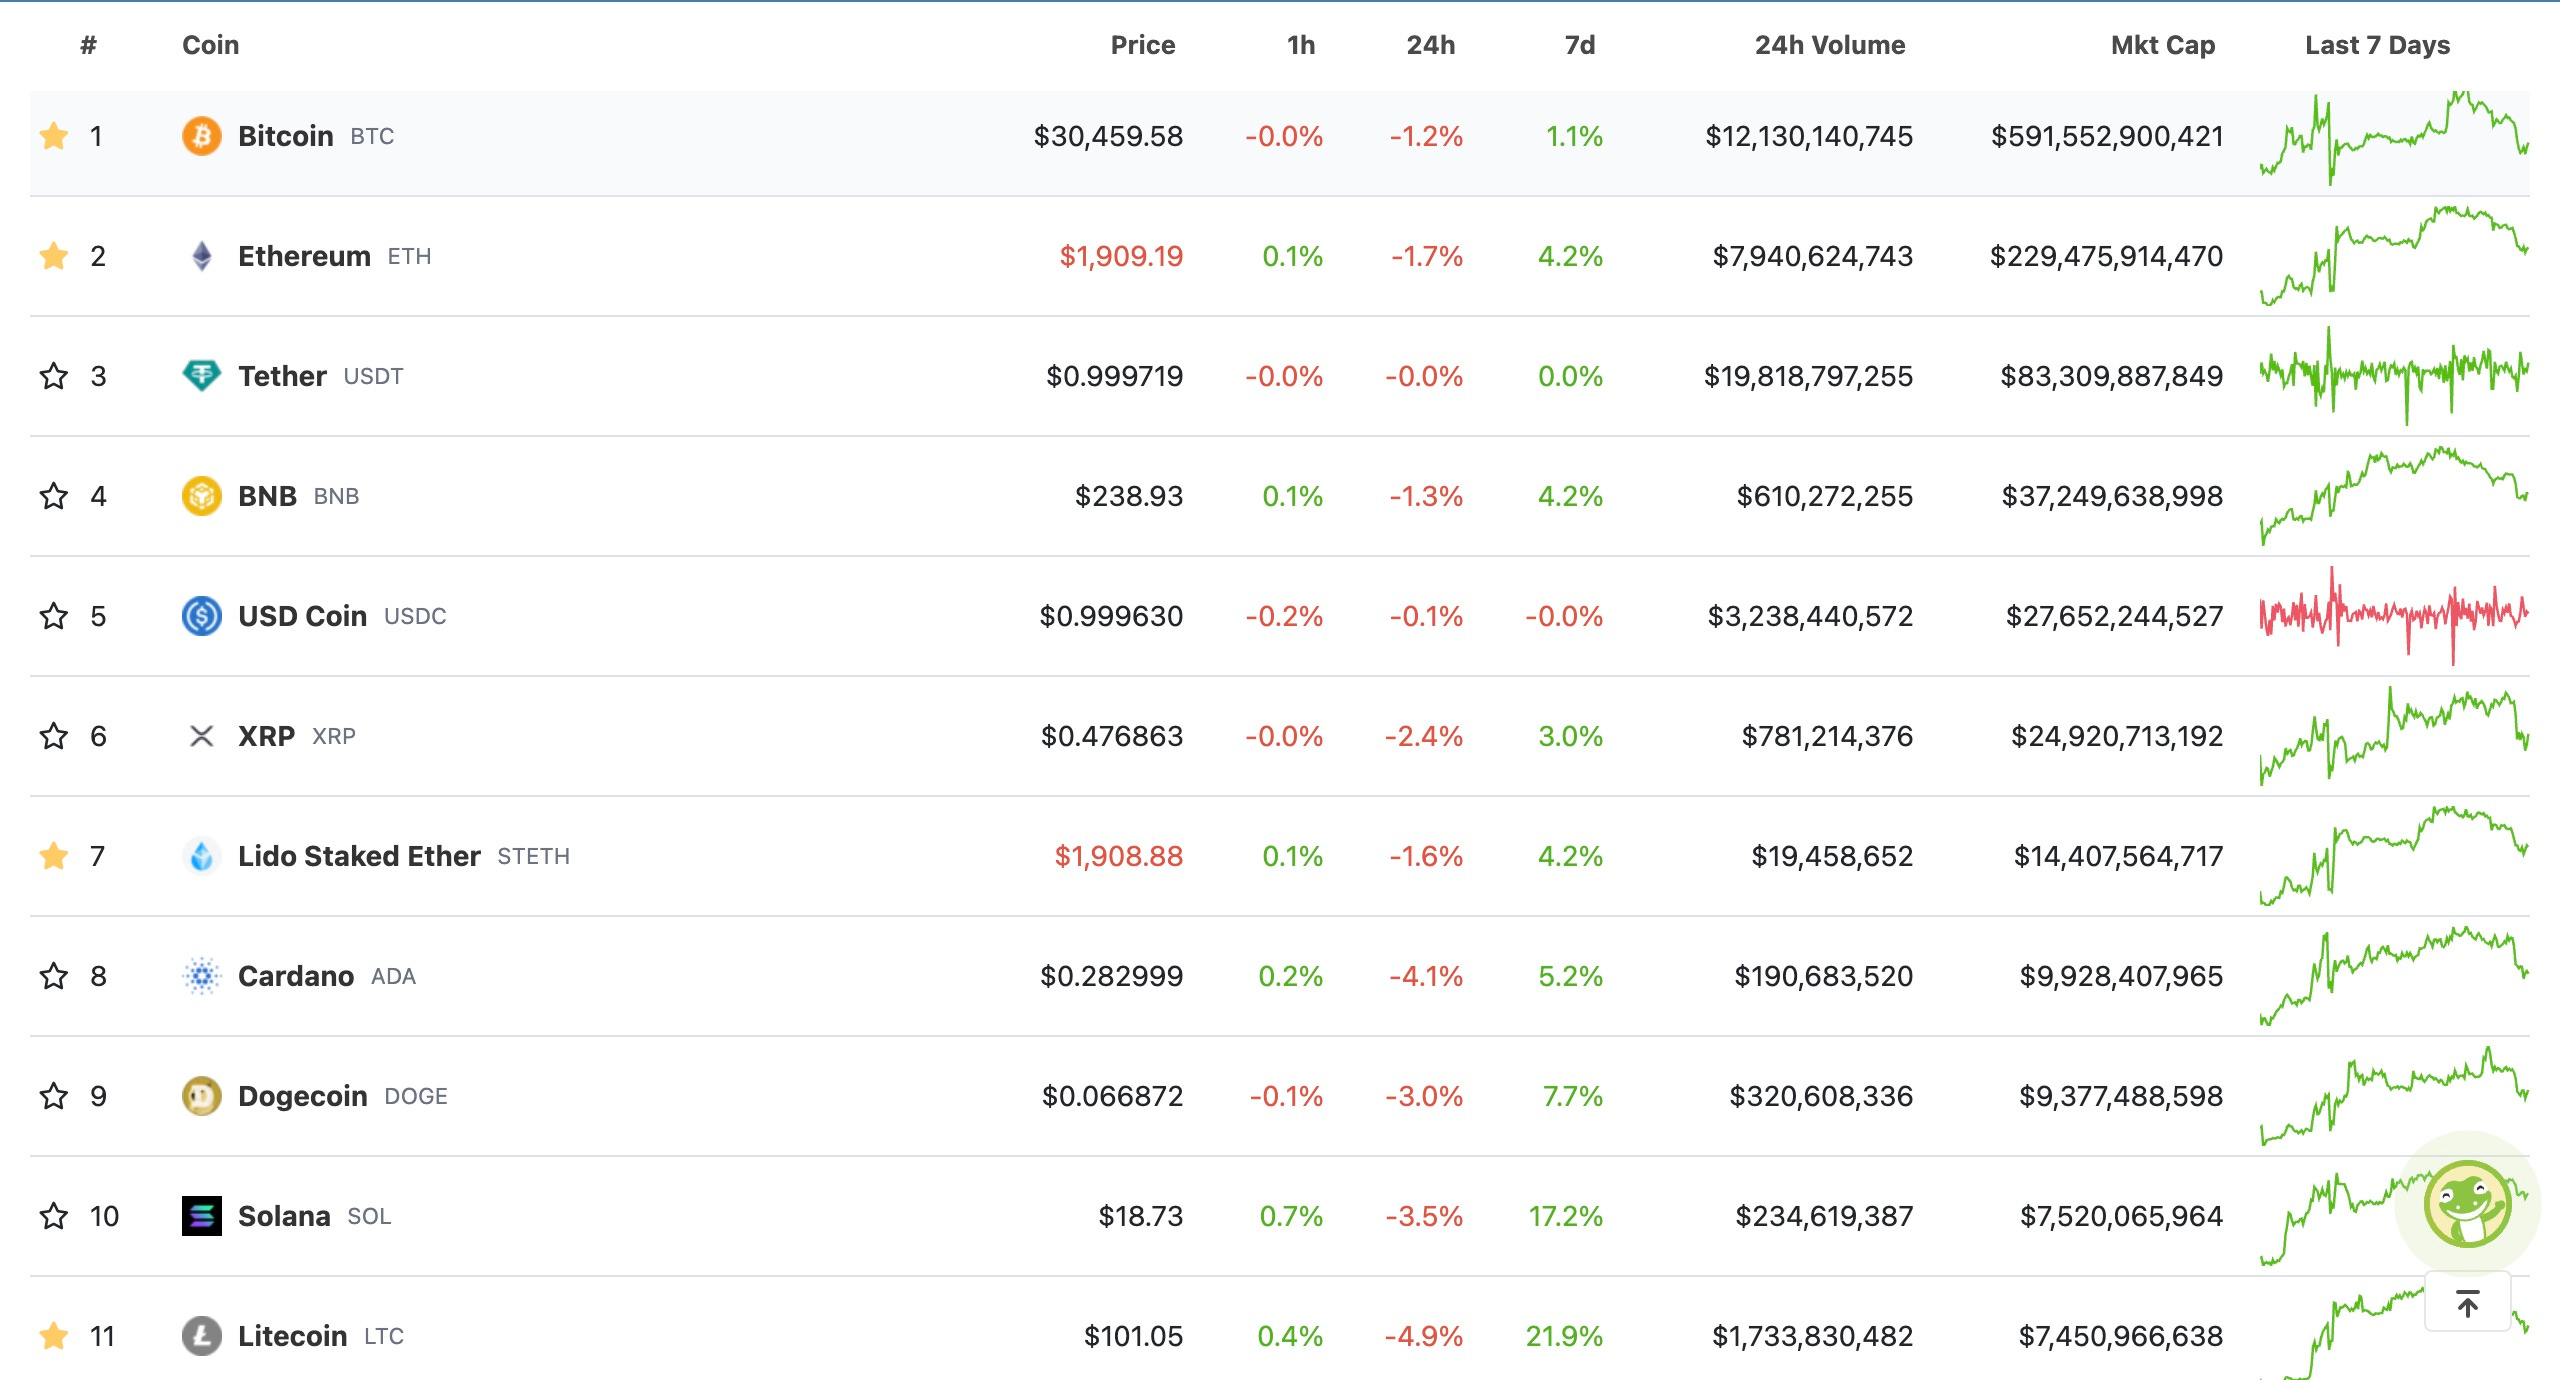Open the Tether coin page link
Screen dimensions: 2560x1380
[282, 376]
